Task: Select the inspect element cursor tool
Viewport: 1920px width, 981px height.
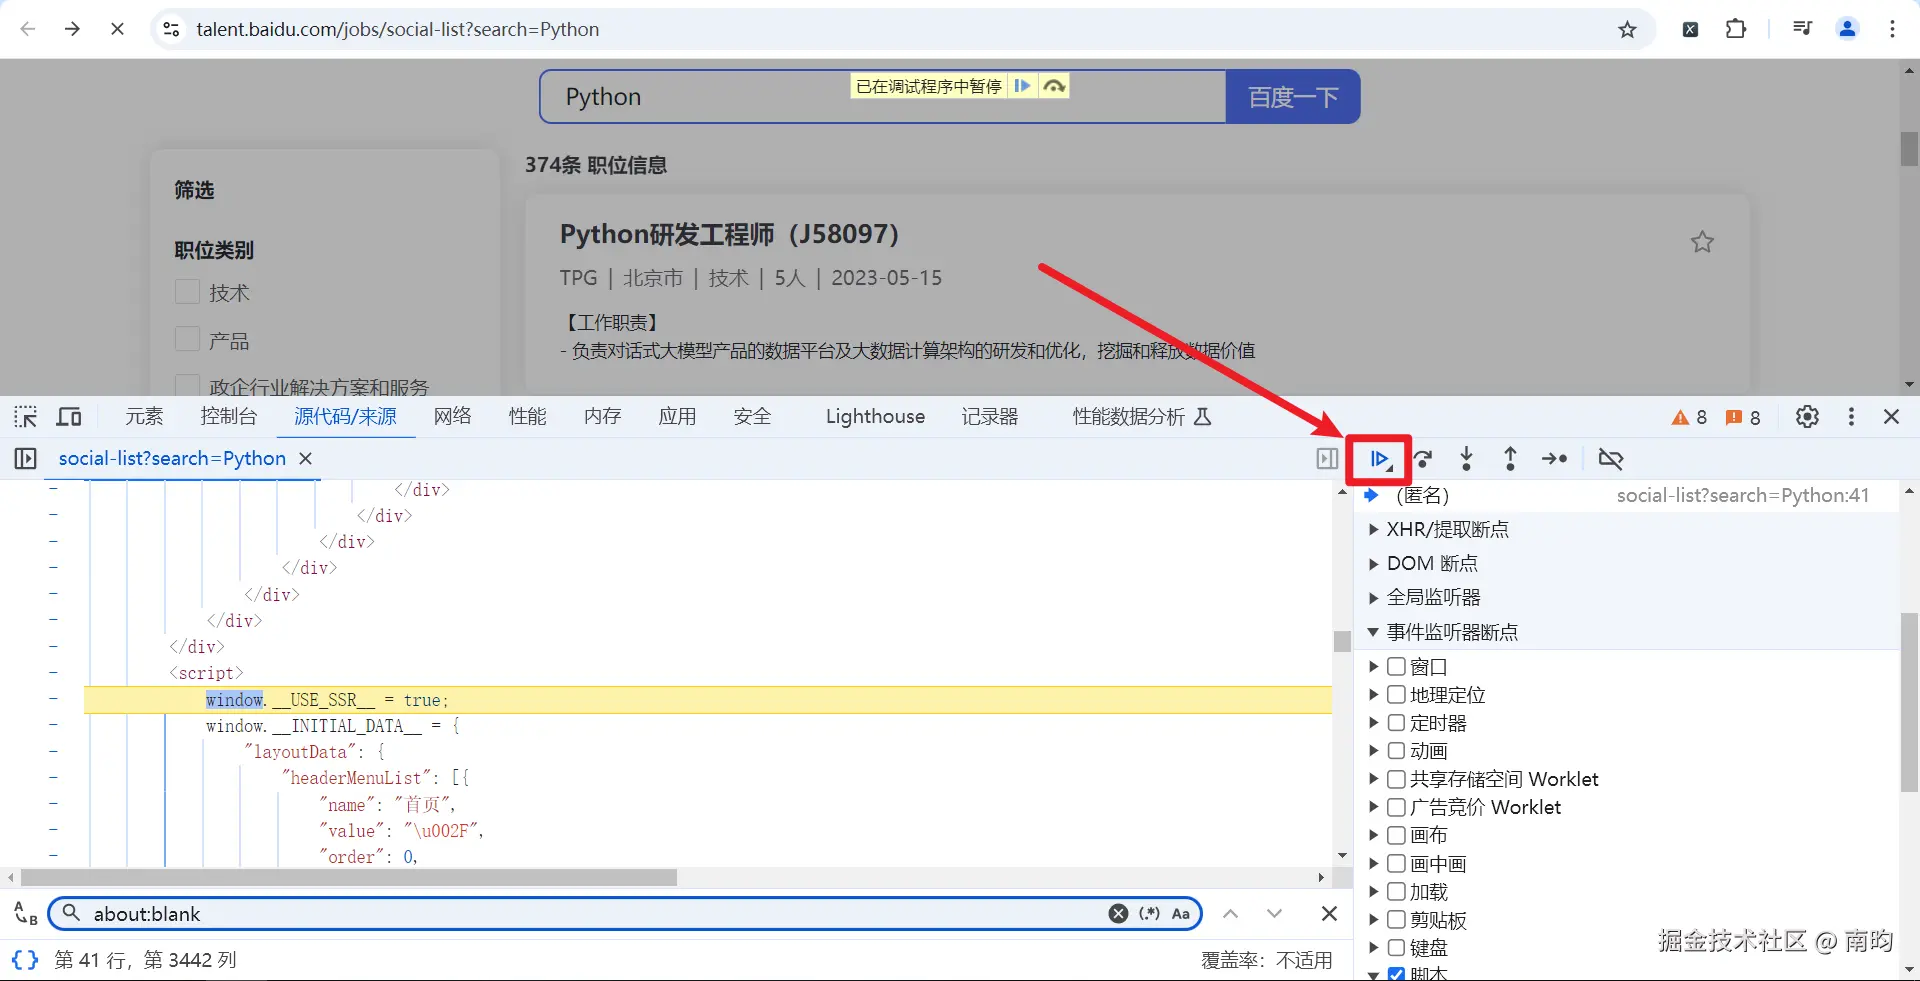Action: [x=24, y=417]
